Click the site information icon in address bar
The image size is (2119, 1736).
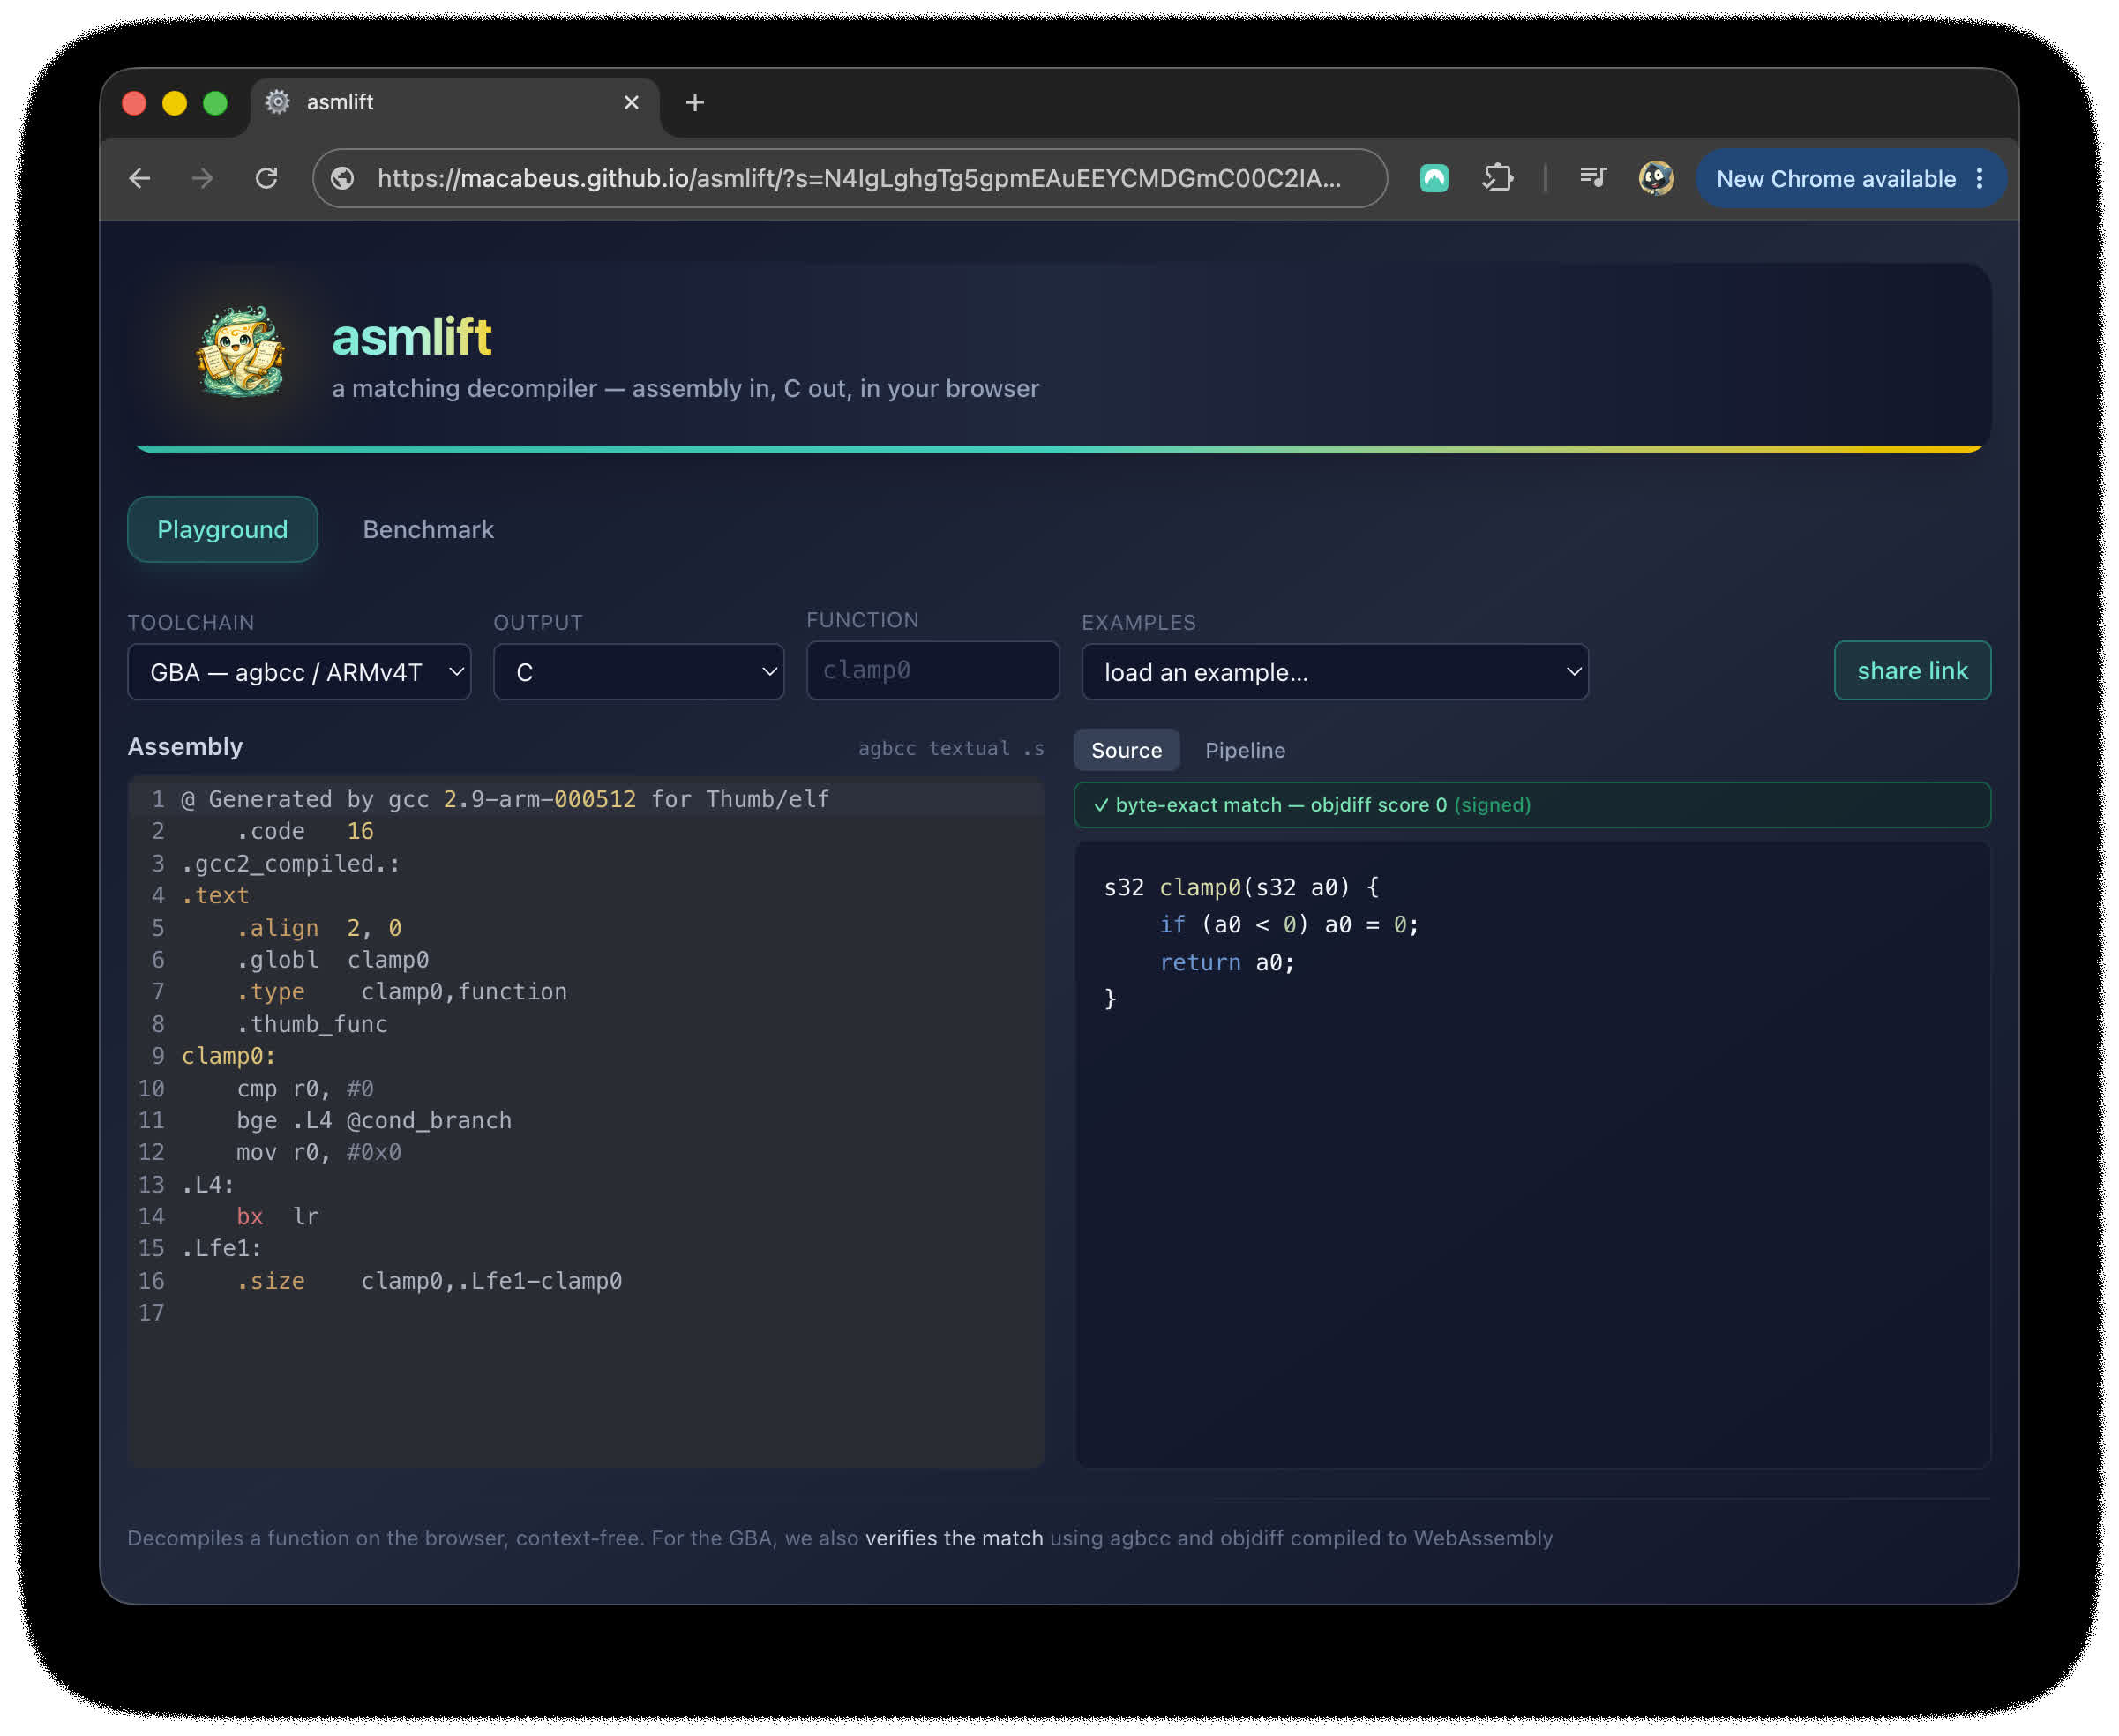click(x=343, y=178)
